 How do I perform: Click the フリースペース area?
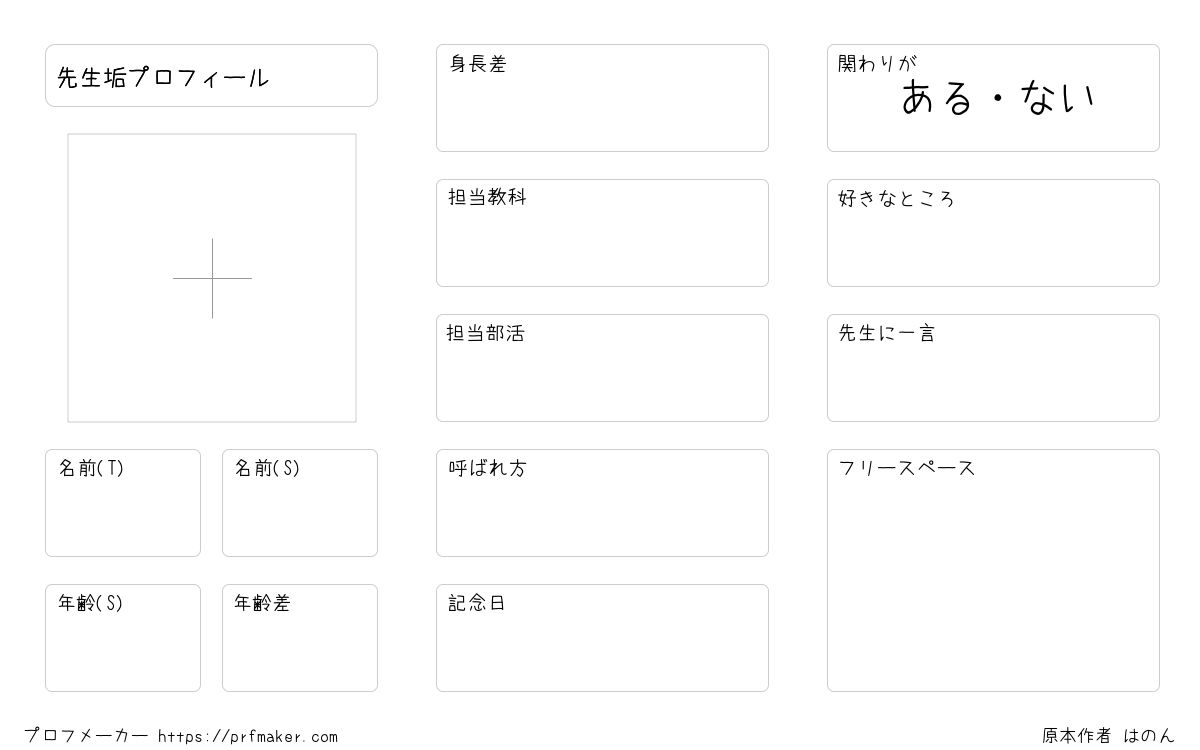993,570
